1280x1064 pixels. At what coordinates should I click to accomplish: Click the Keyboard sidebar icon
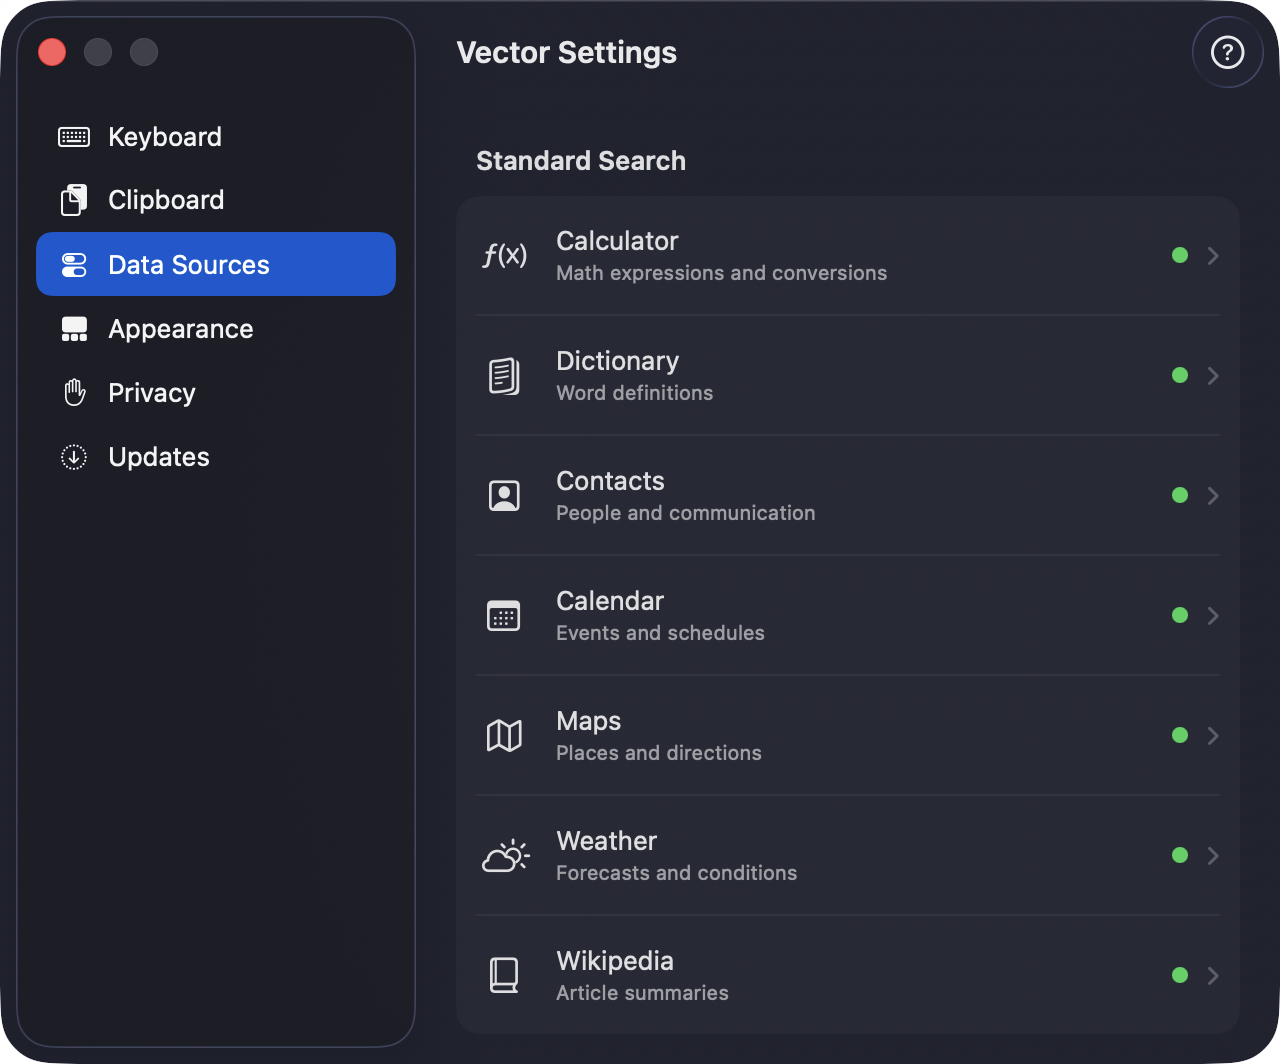(x=73, y=137)
